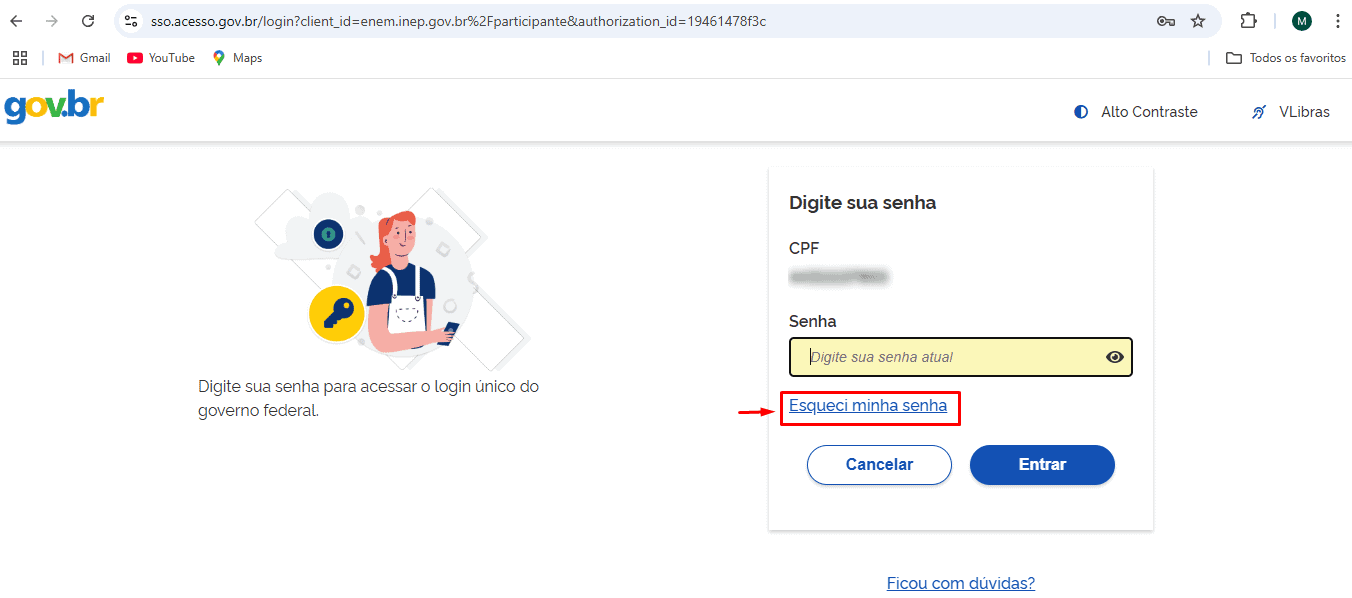This screenshot has width=1352, height=598.
Task: View site information icon in address bar
Action: click(x=130, y=21)
